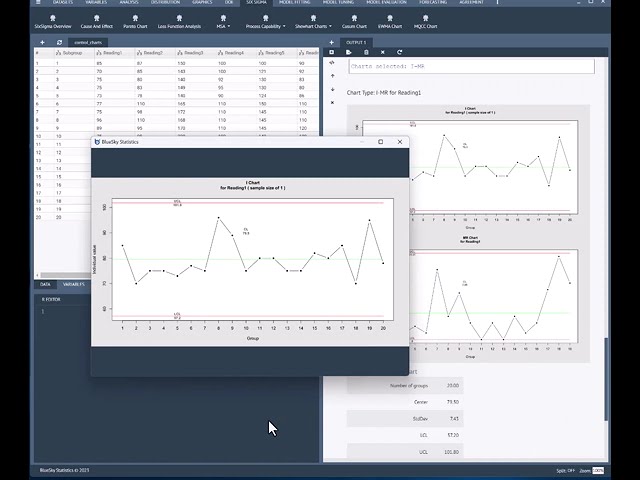Screen dimensions: 640x480
Task: Open Loss Function Analysis
Action: tap(179, 22)
